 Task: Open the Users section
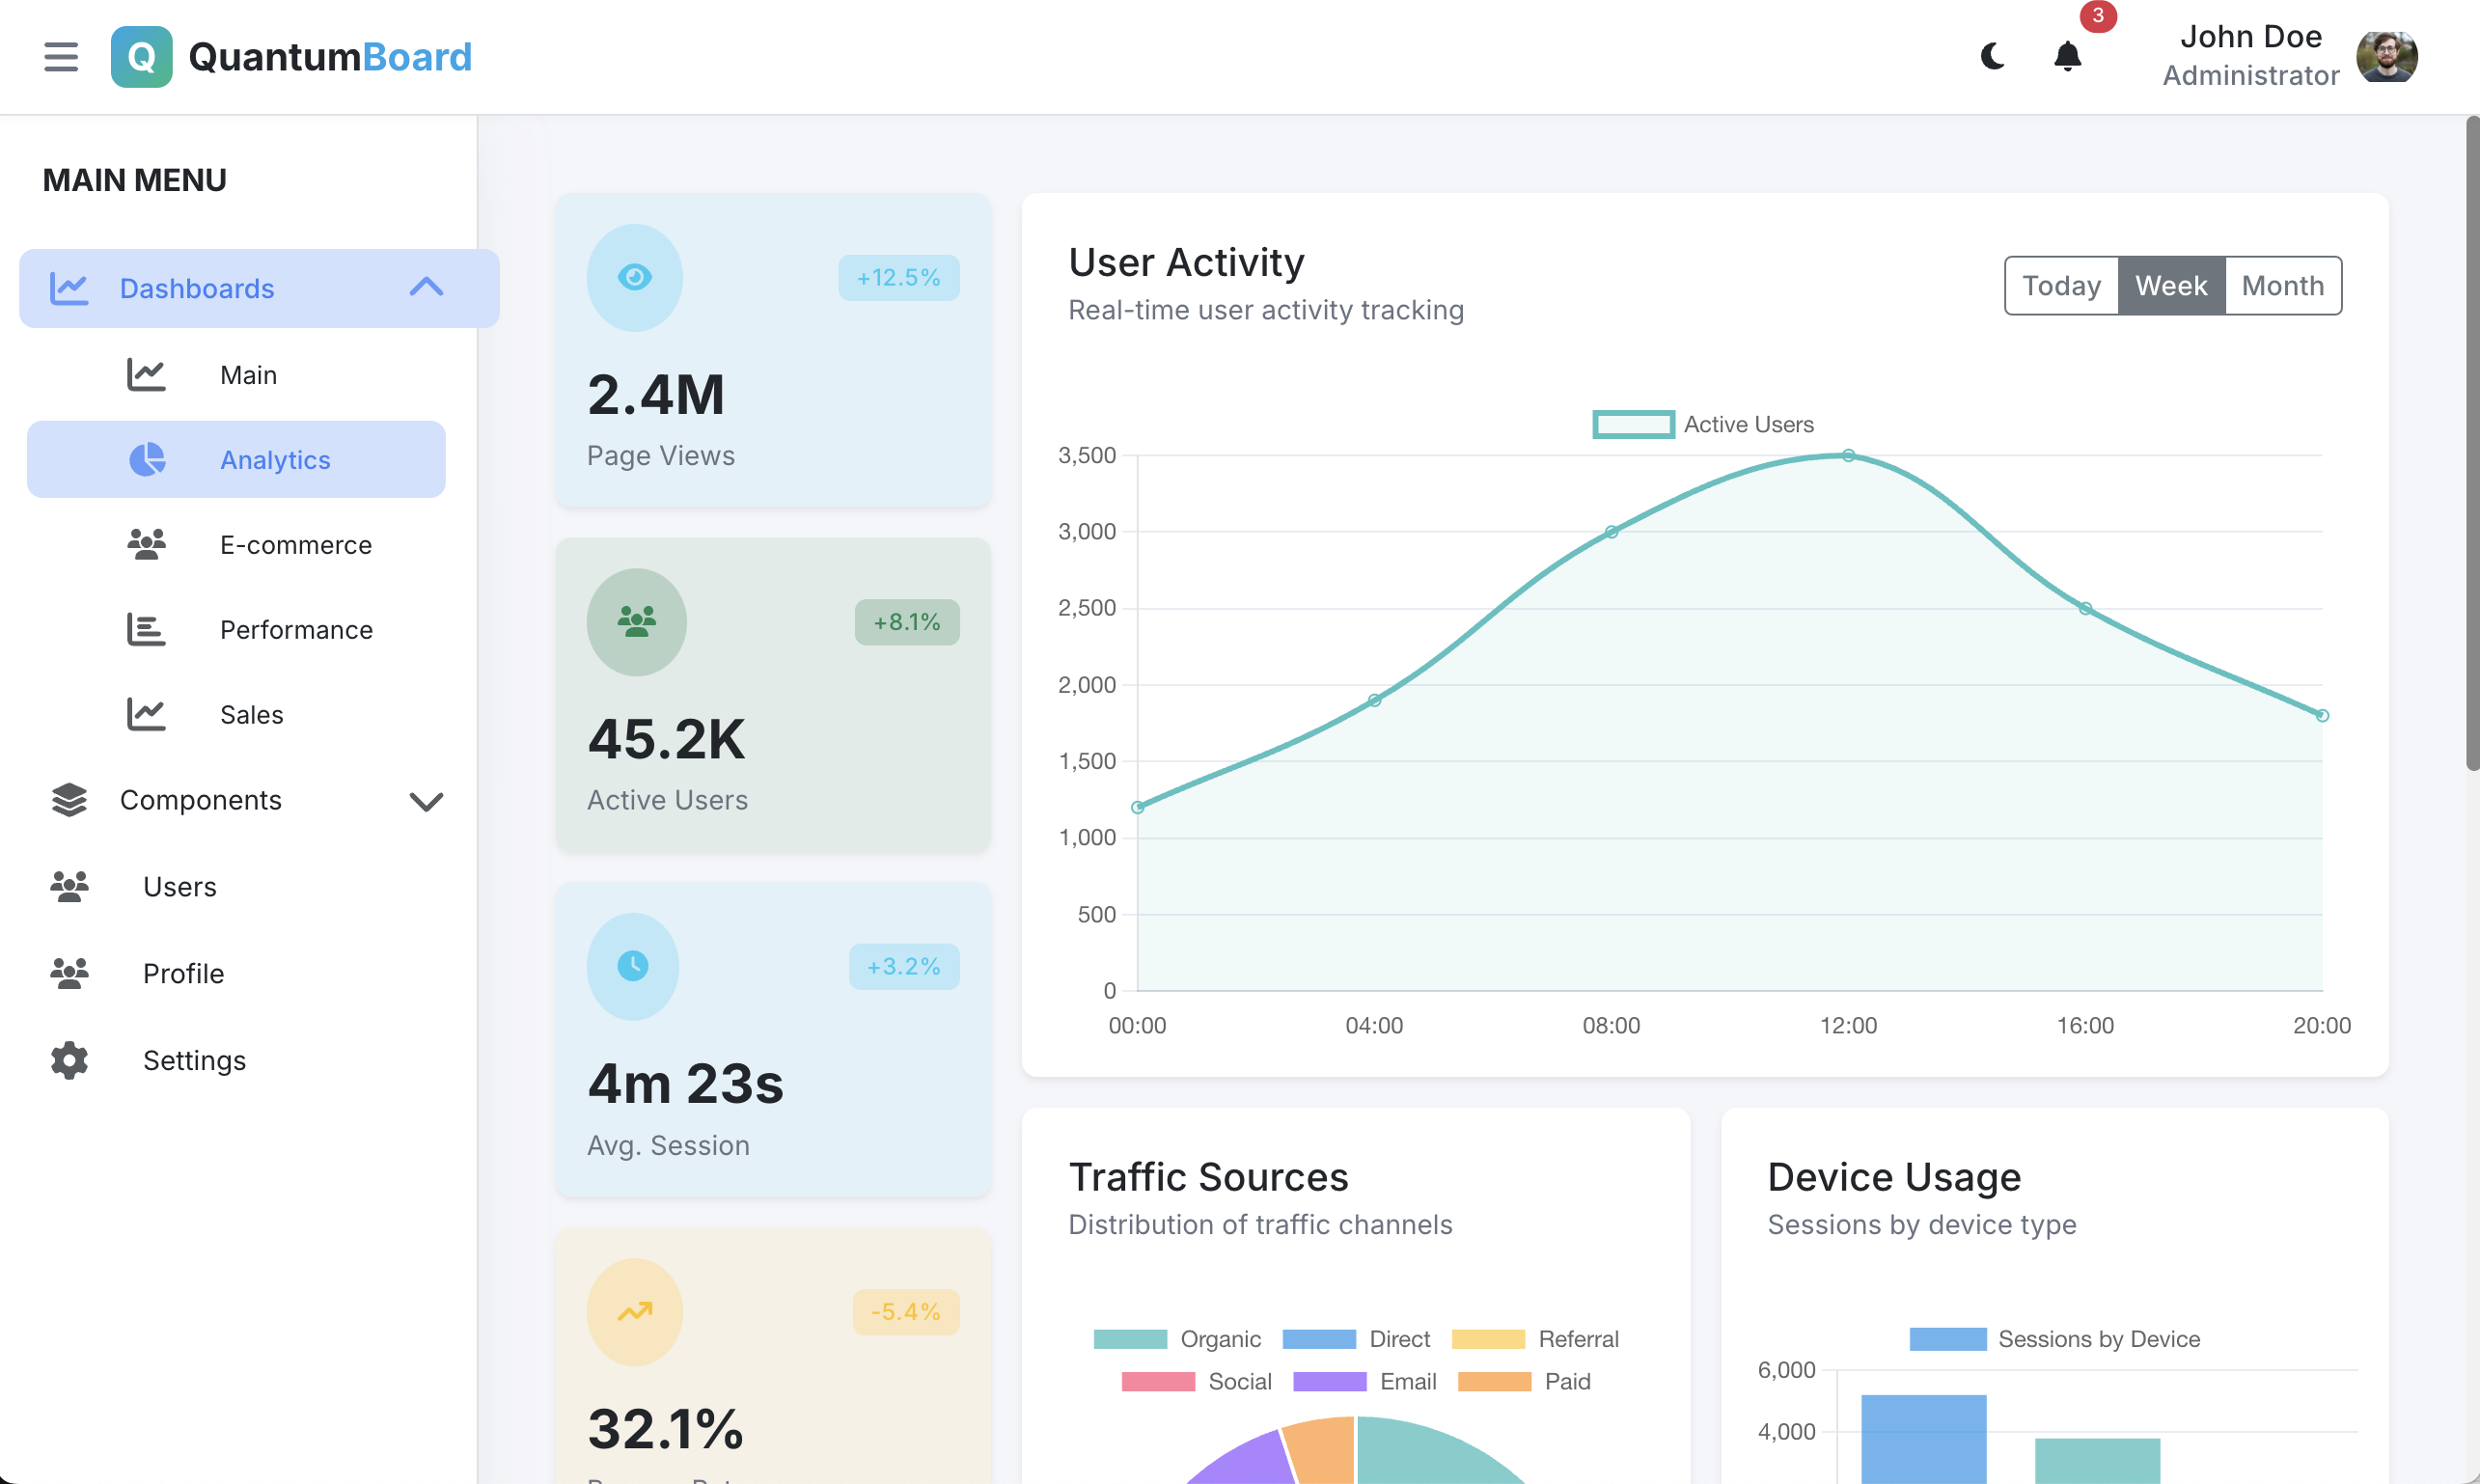[x=180, y=886]
